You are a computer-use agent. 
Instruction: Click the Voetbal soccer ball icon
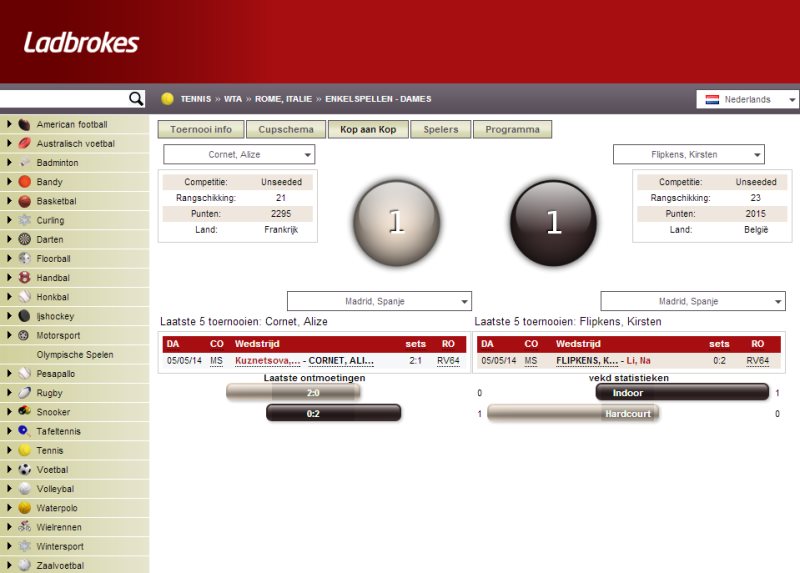pos(24,469)
